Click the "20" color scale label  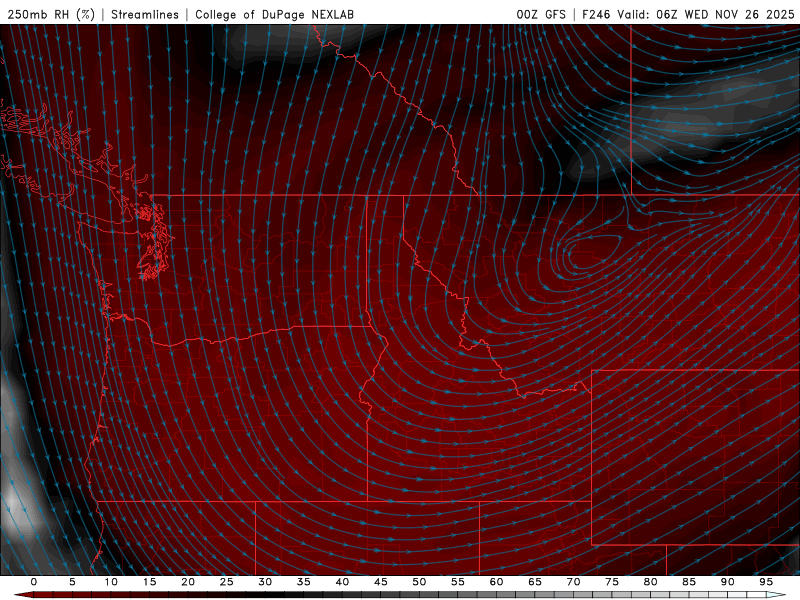click(x=188, y=582)
